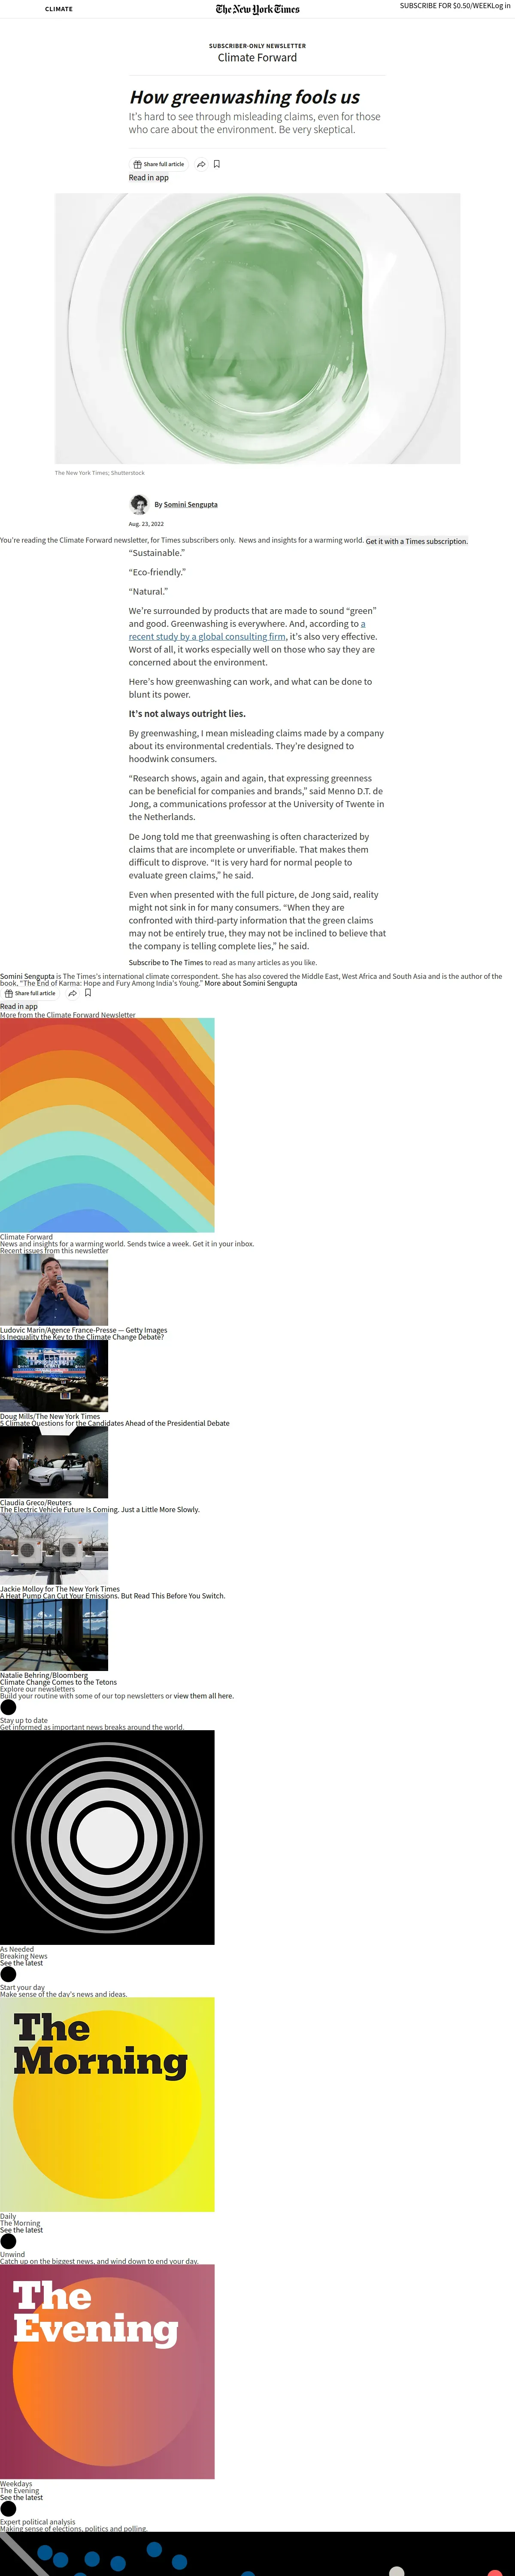Viewport: 515px width, 2576px height.
Task: Open the CLIMATE section link
Action: (59, 9)
